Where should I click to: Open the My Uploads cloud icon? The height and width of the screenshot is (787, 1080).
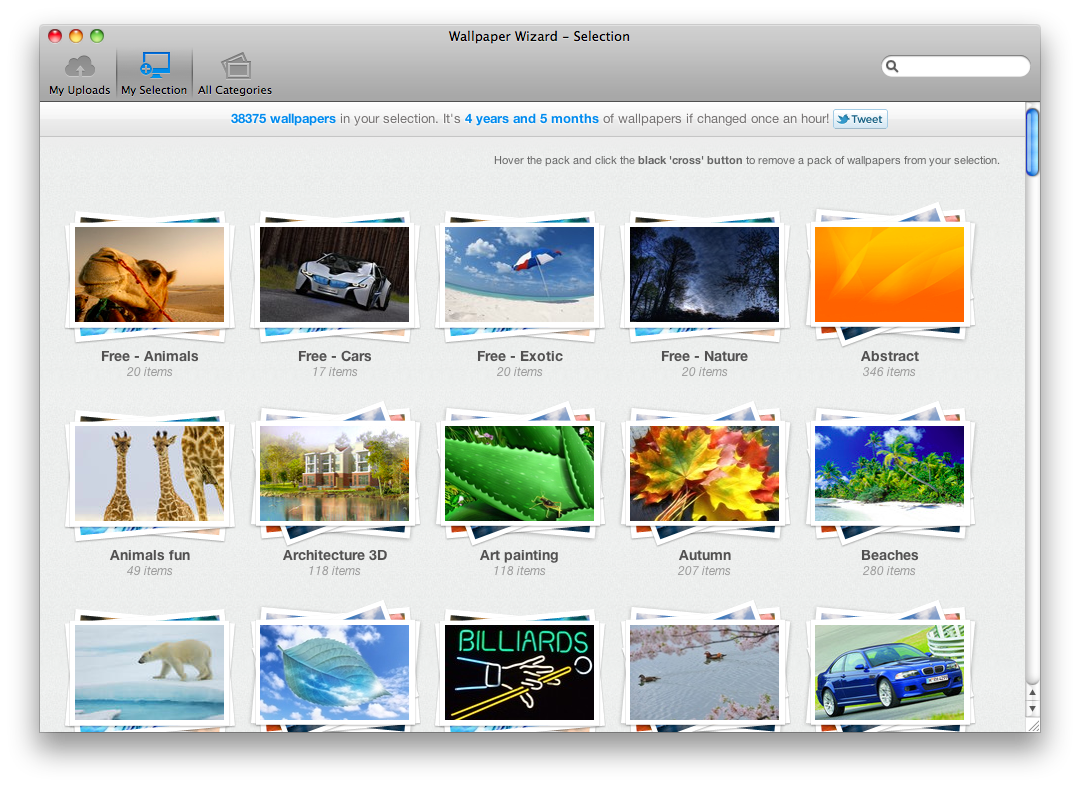point(80,67)
